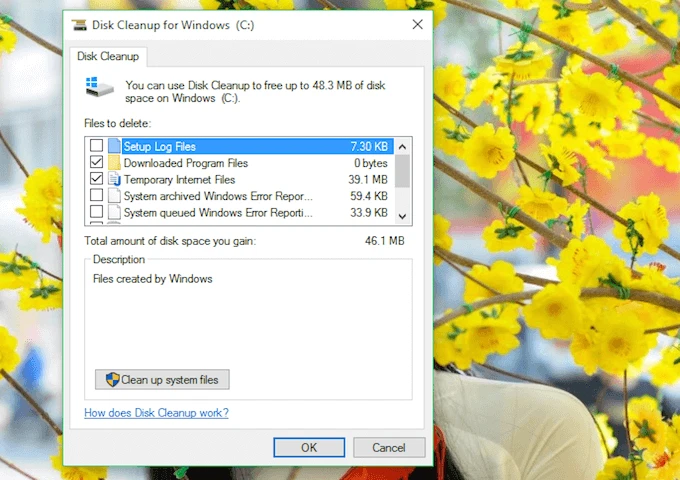The image size is (680, 480).
Task: Select the Downloaded Program Files row text
Action: 186,163
